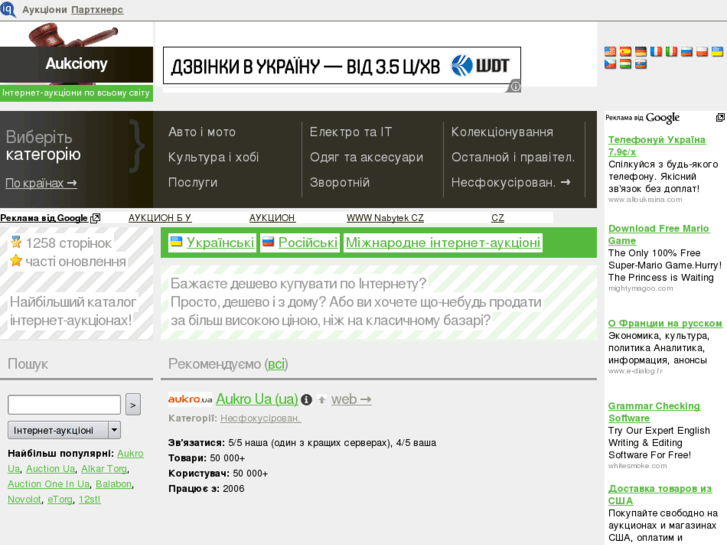This screenshot has width=727, height=545.
Task: Click the up-arrow icon next to Aukro Ua
Action: (x=321, y=399)
